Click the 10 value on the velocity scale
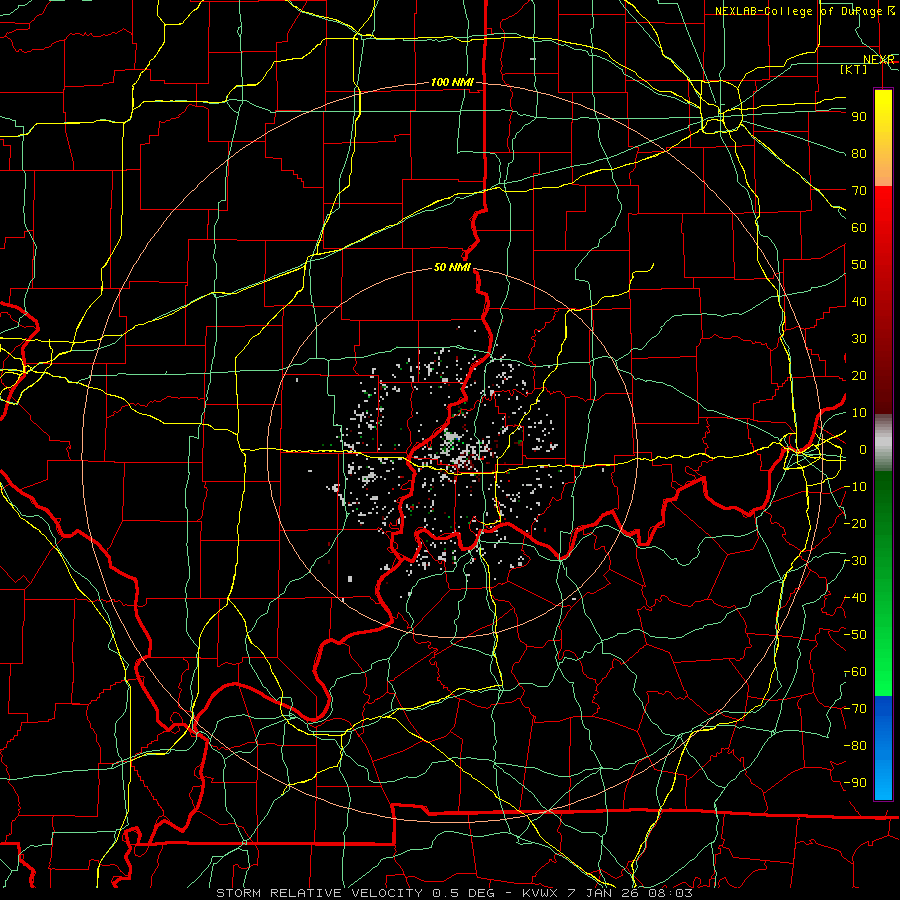Image resolution: width=900 pixels, height=900 pixels. point(859,413)
